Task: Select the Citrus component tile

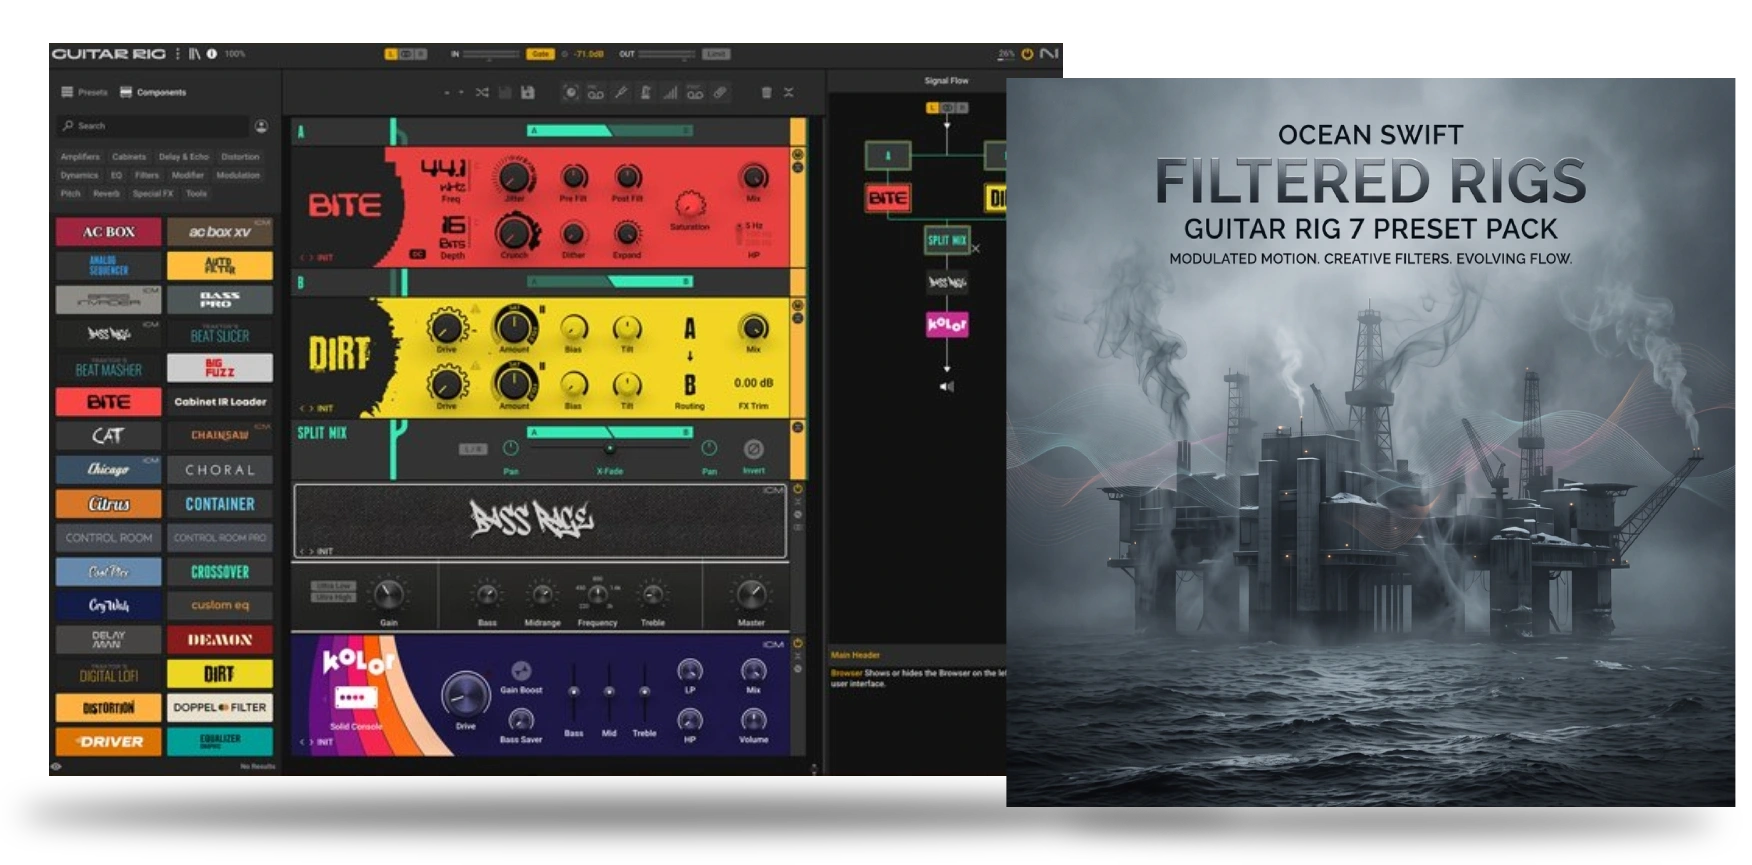Action: point(108,504)
